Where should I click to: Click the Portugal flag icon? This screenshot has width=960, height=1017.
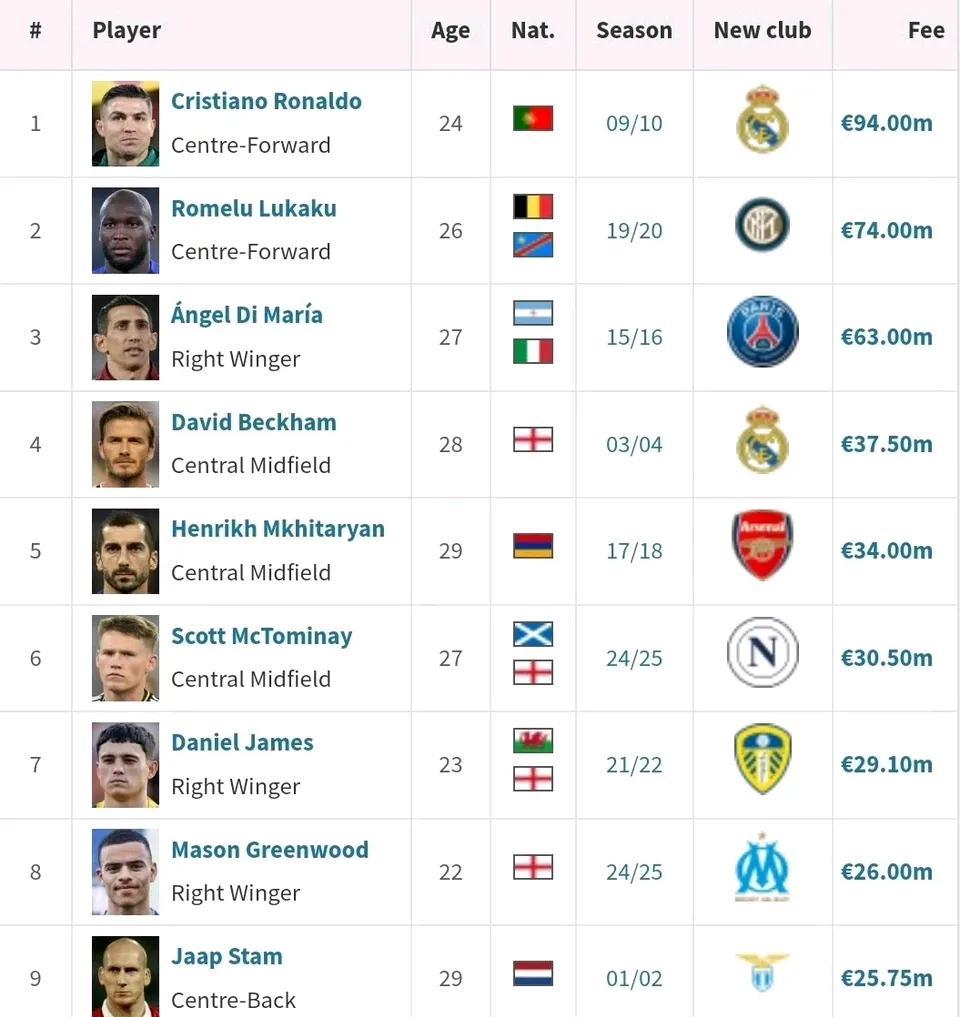point(533,118)
